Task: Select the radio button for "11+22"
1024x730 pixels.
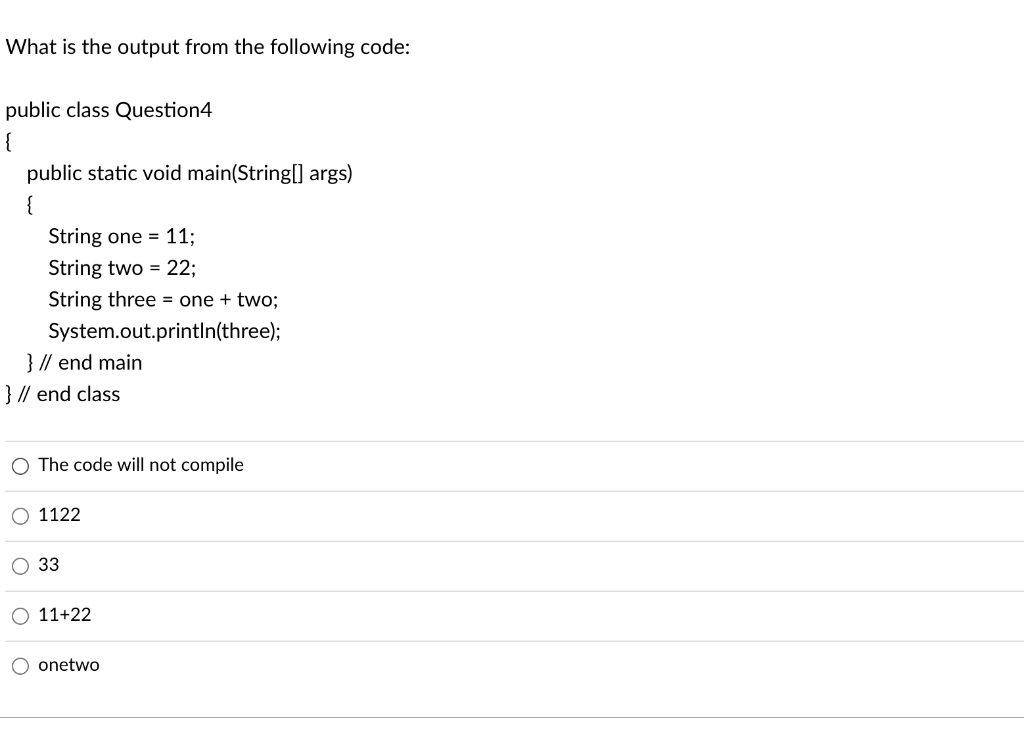Action: click(20, 615)
